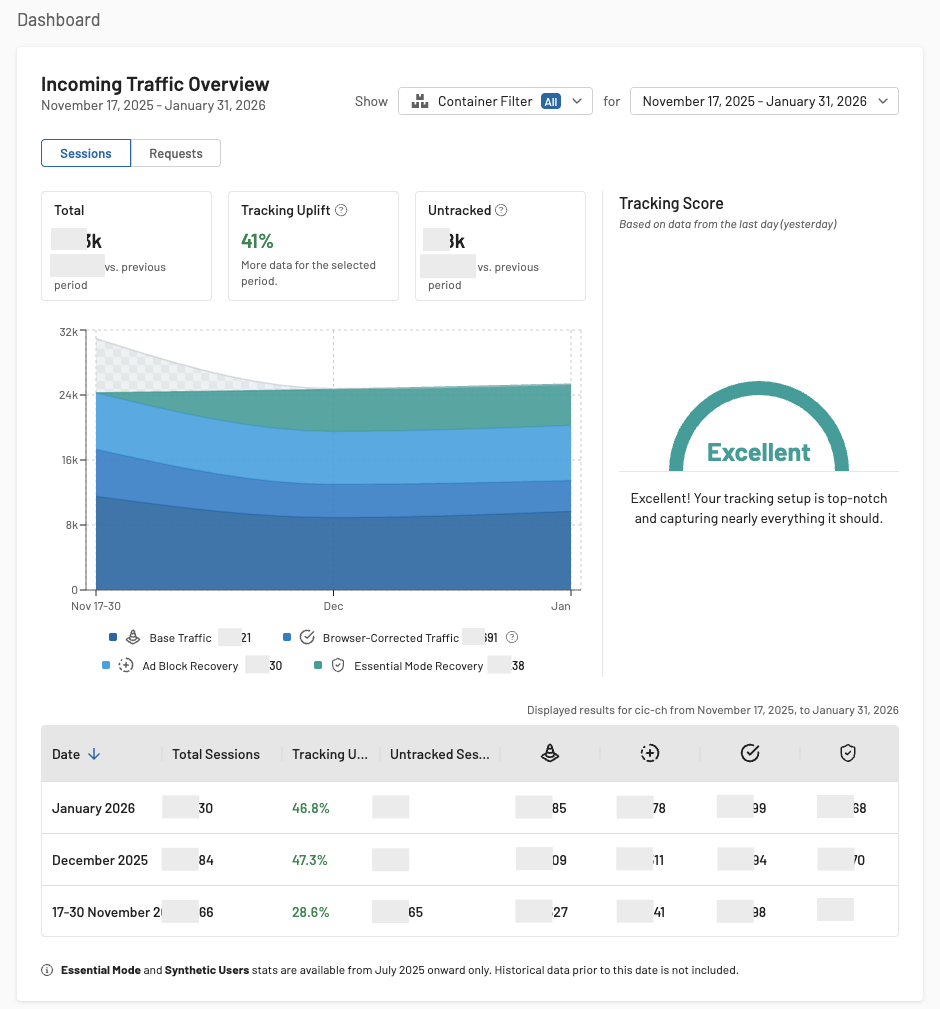Click the Tracking Uplift help icon
This screenshot has height=1009, width=940.
pos(341,211)
